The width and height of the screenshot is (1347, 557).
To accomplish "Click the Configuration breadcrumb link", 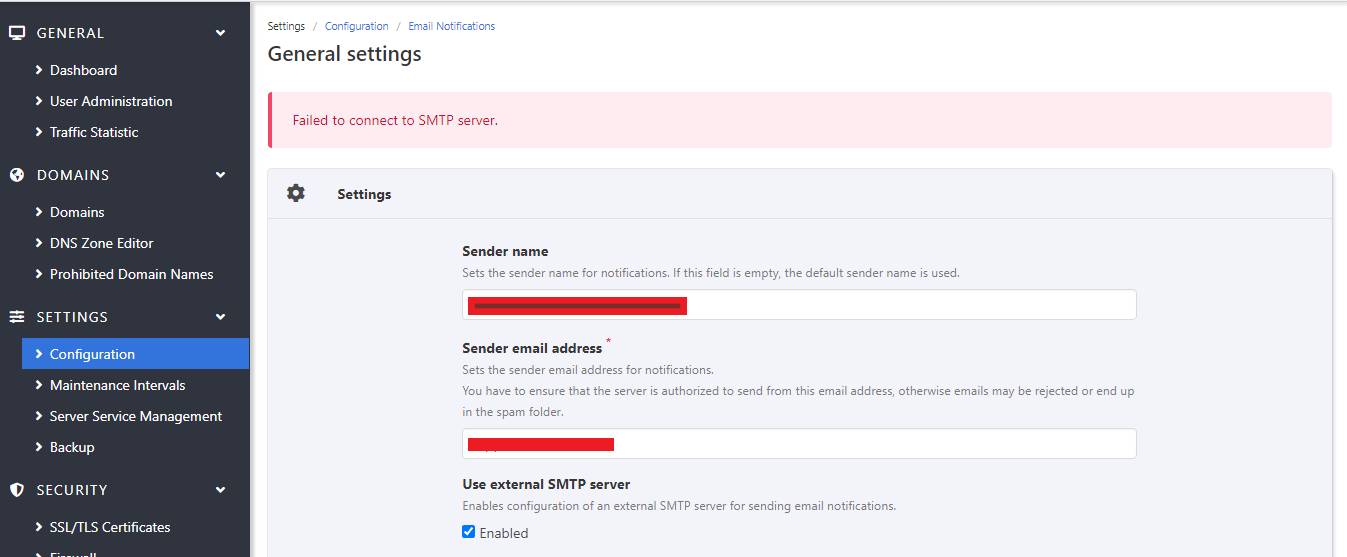I will tap(356, 26).
